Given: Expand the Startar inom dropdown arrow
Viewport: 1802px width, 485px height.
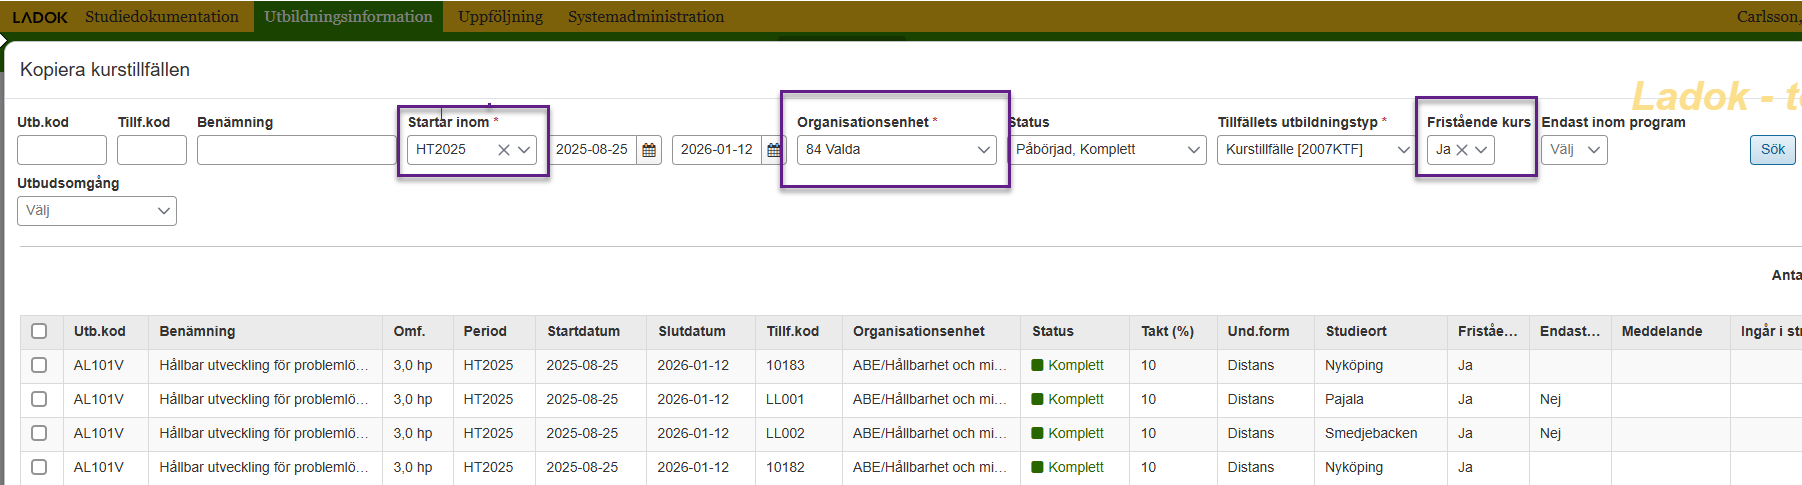Looking at the screenshot, I should pyautogui.click(x=524, y=150).
